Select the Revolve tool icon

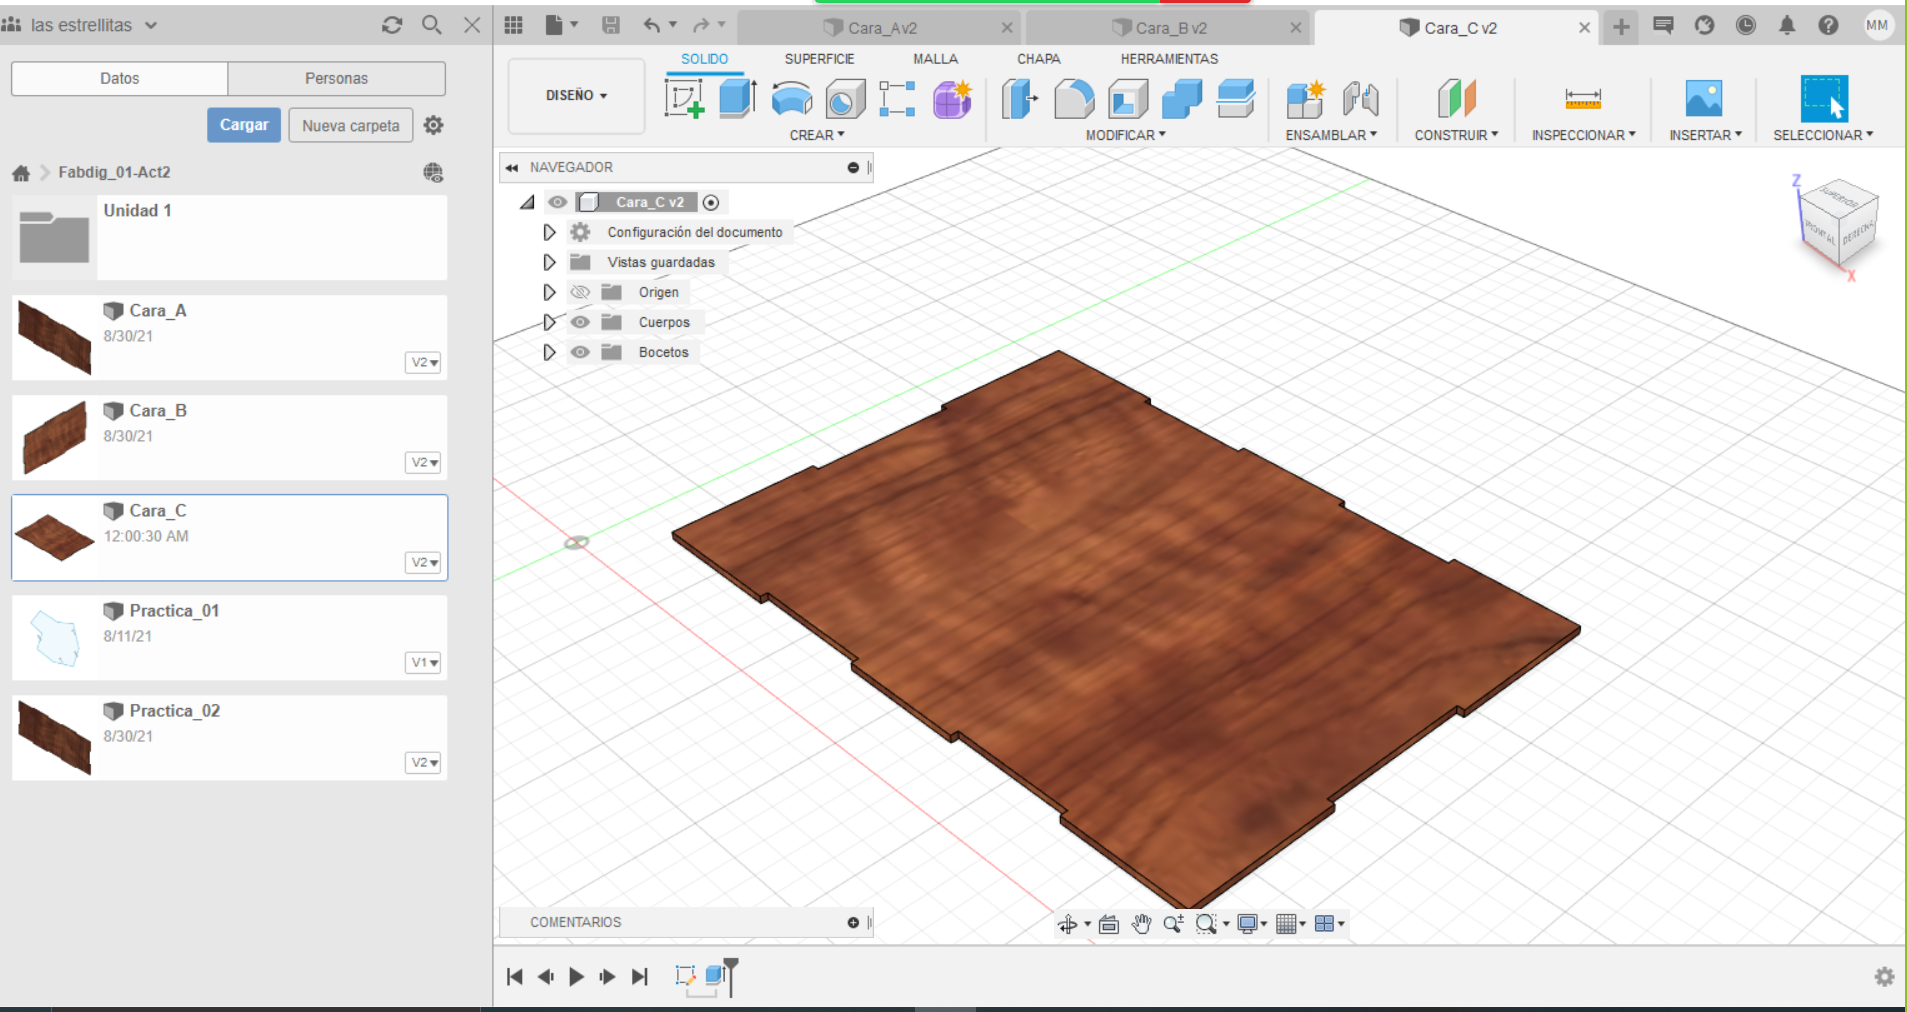click(x=792, y=99)
